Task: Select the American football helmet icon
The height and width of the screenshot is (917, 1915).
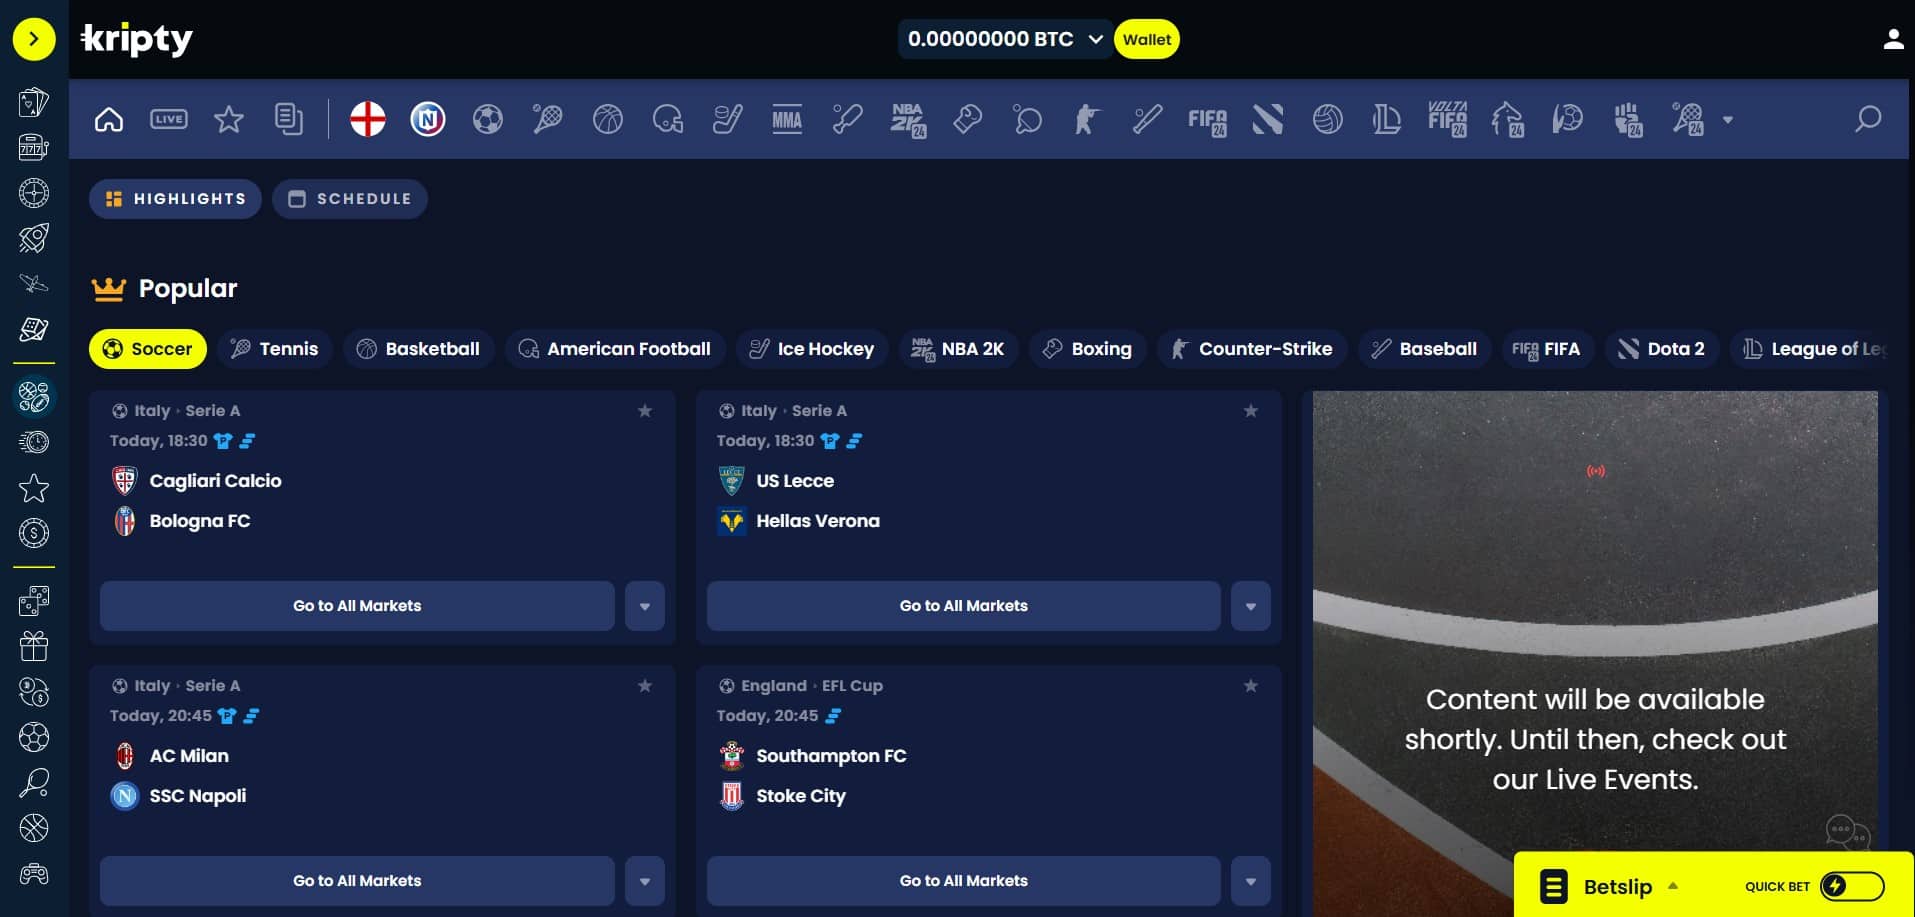Action: click(x=668, y=120)
